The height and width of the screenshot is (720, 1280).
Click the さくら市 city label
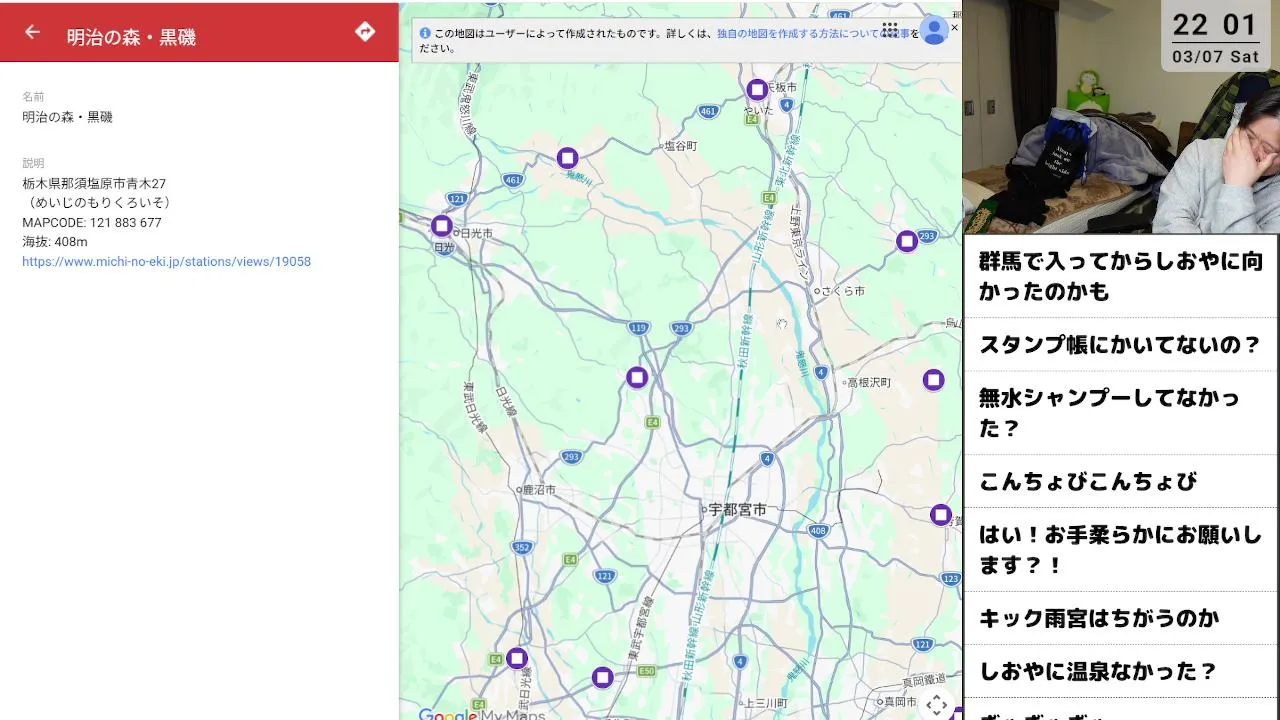(x=845, y=290)
